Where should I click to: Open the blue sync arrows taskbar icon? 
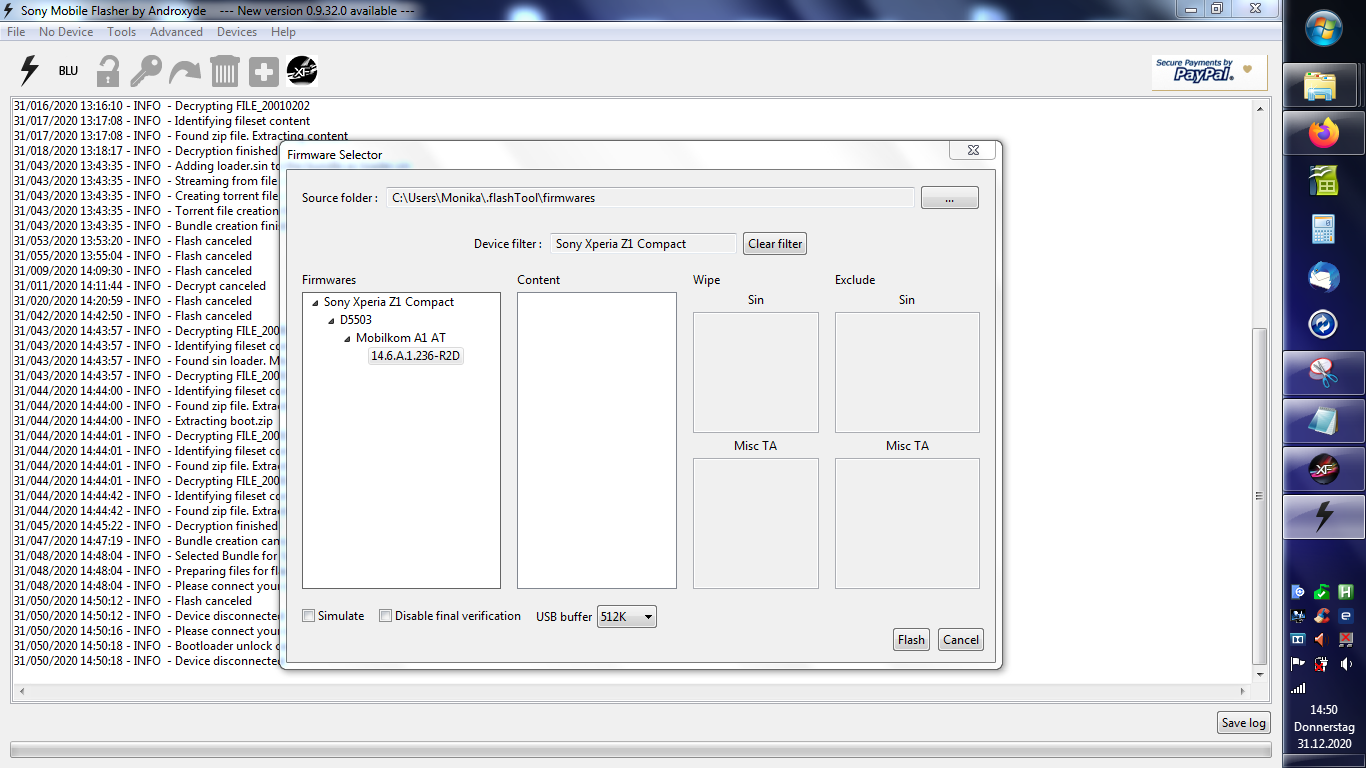point(1324,325)
